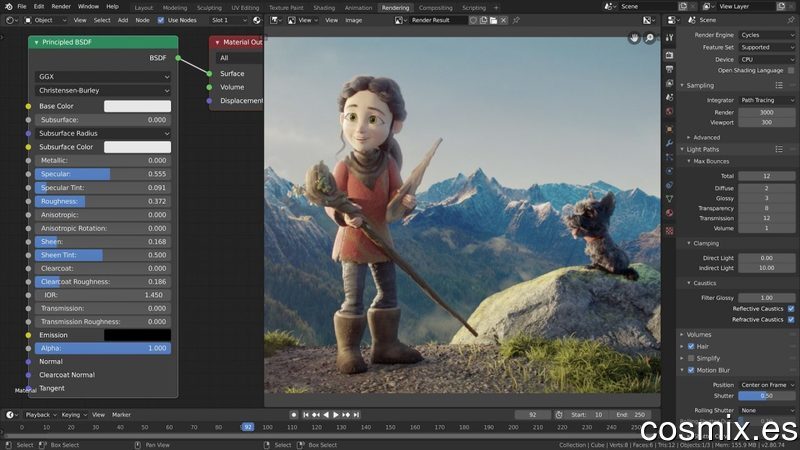This screenshot has height=450, width=800.
Task: Jump to the timeline end frame button
Action: pyautogui.click(x=356, y=415)
